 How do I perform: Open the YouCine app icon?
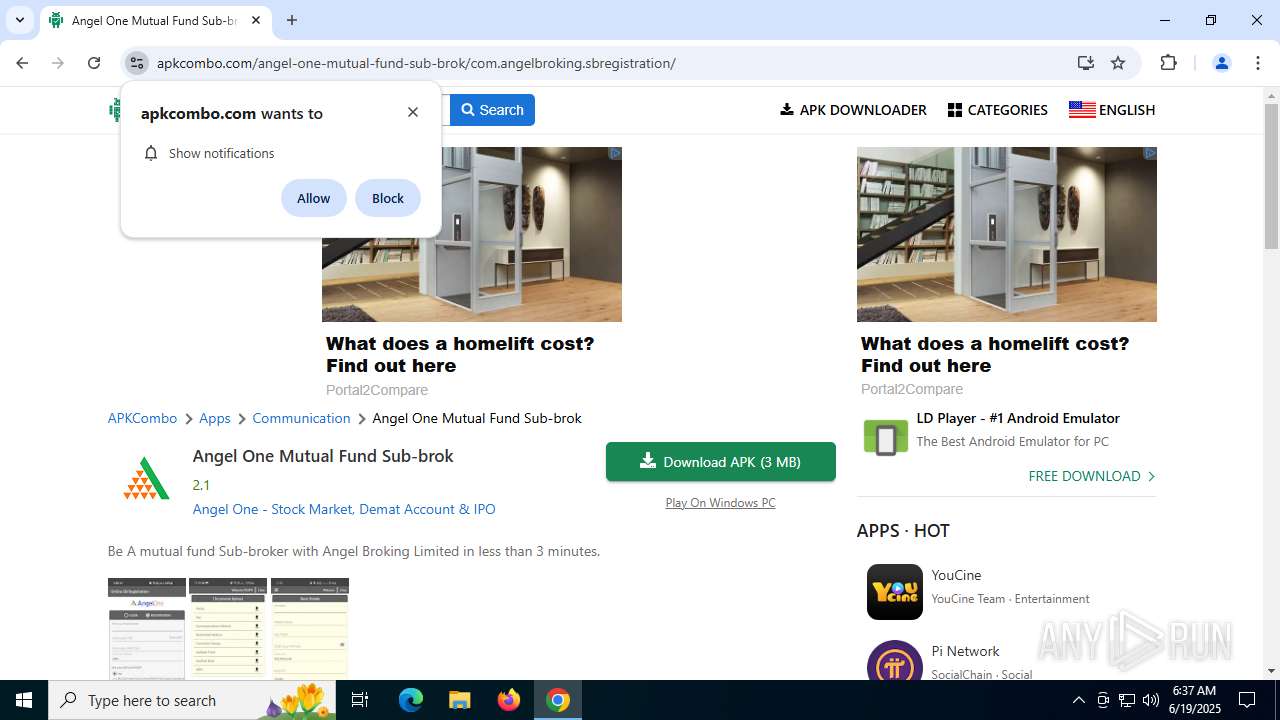point(895,592)
